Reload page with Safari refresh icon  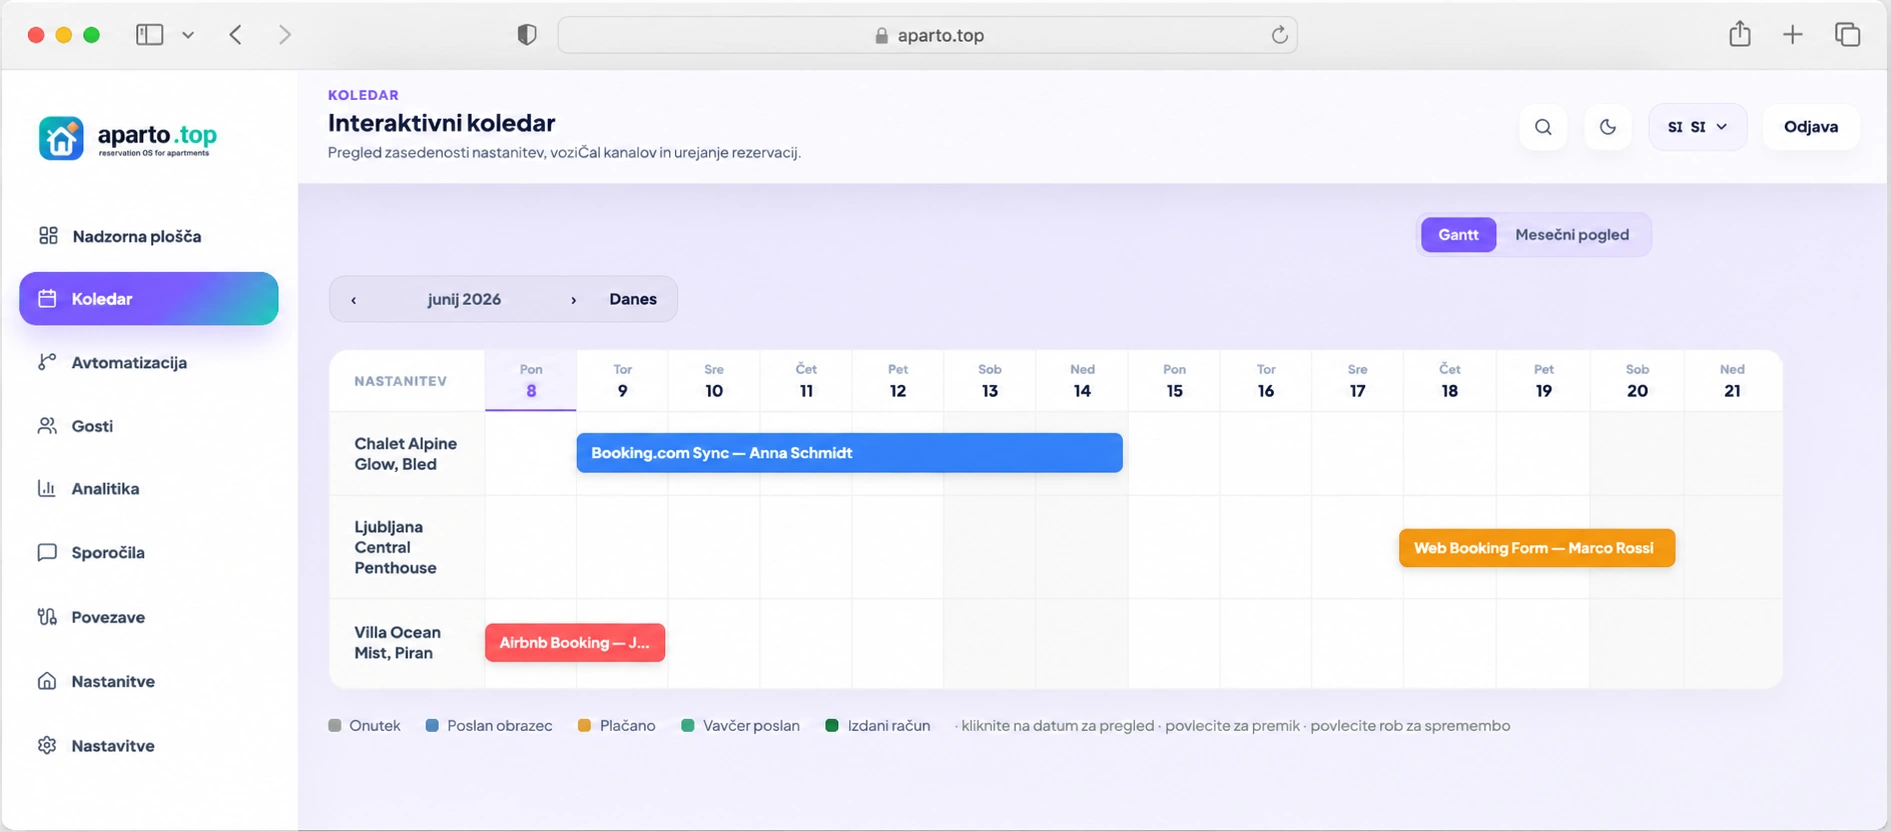point(1279,35)
